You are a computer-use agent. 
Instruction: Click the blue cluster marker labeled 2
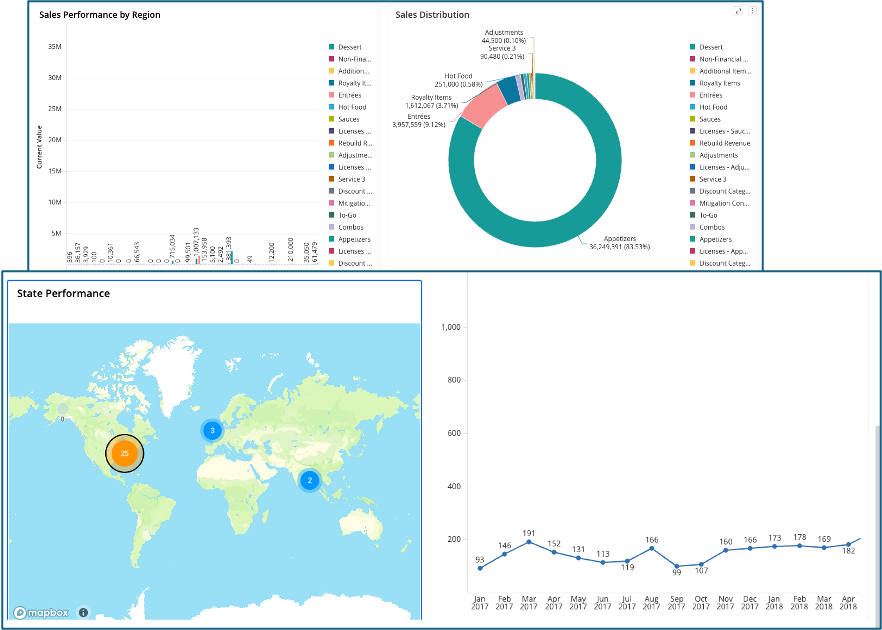point(309,481)
